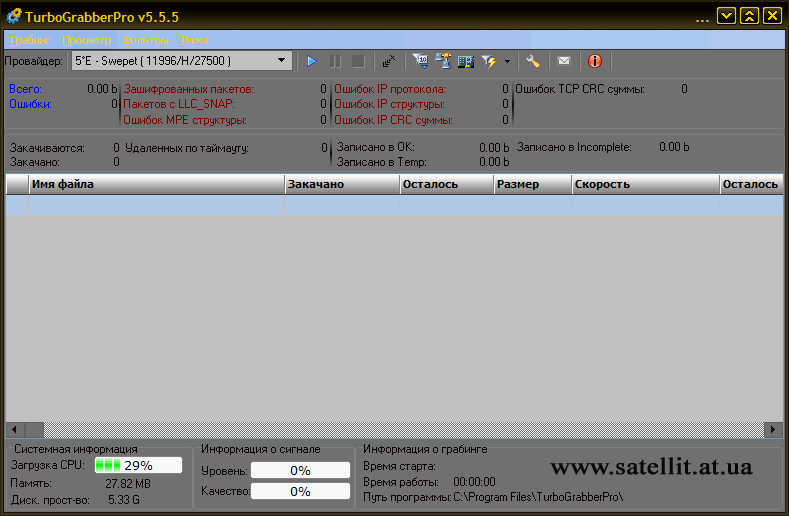Click the Записано в Incomplete label
789x516 pixels.
coord(574,148)
